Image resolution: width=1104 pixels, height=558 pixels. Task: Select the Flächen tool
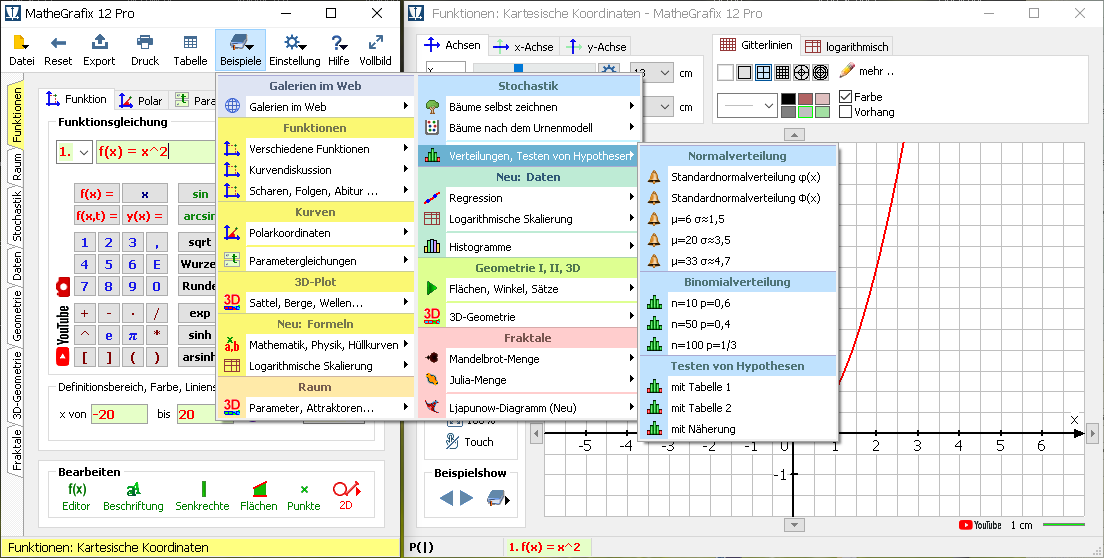[x=258, y=496]
